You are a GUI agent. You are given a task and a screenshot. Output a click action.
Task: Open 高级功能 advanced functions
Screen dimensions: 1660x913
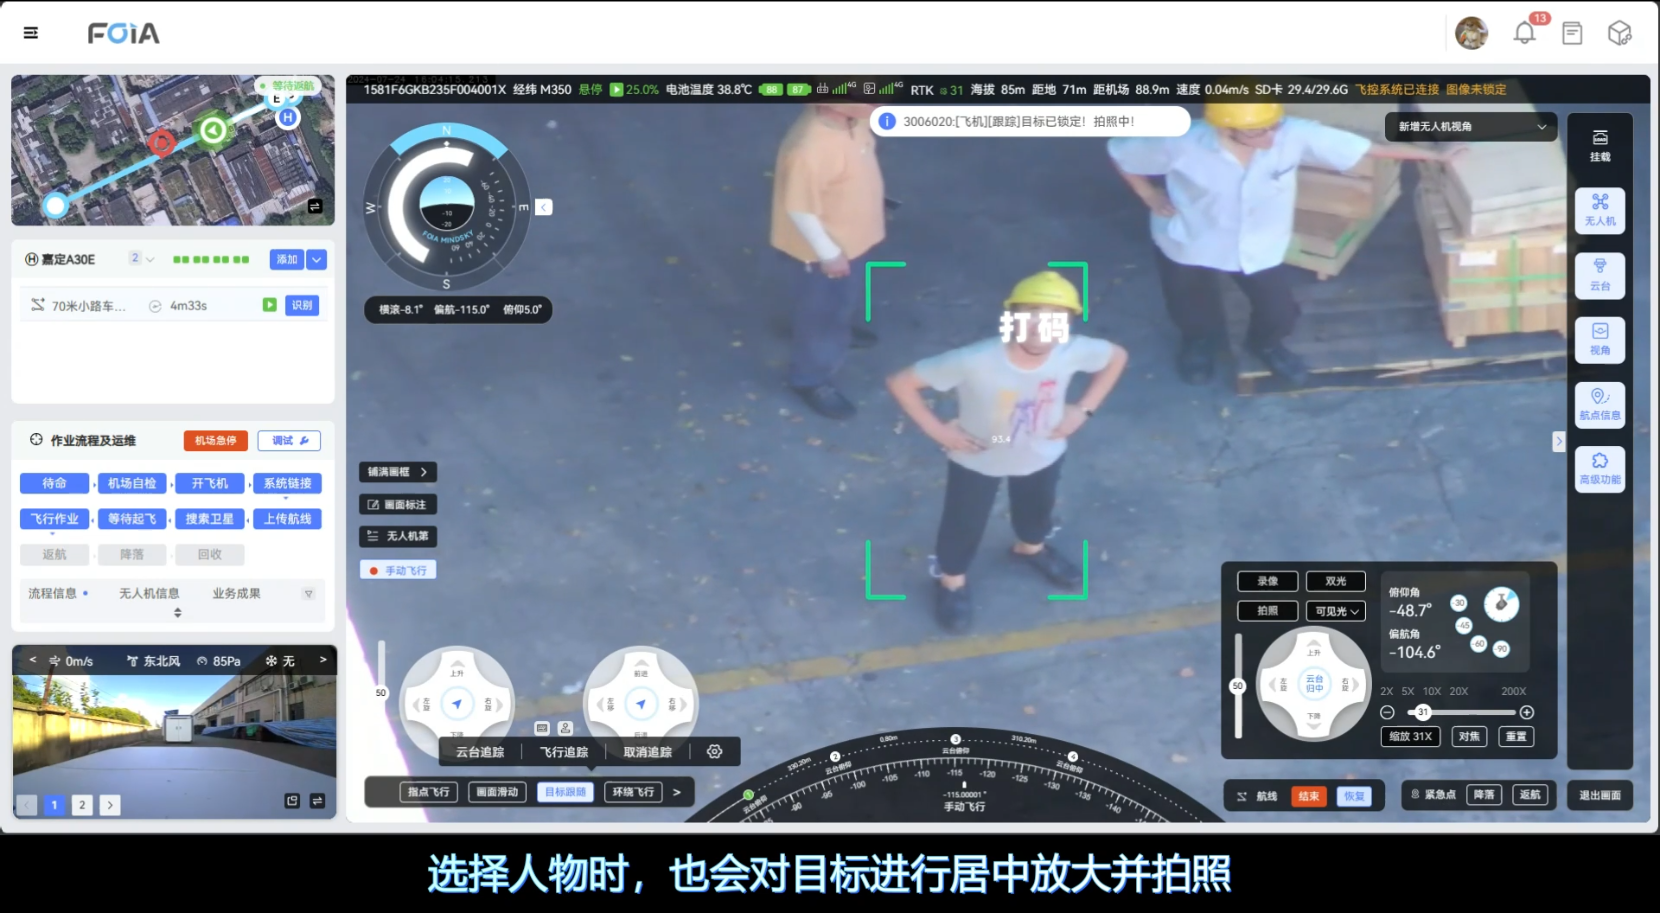click(x=1599, y=468)
